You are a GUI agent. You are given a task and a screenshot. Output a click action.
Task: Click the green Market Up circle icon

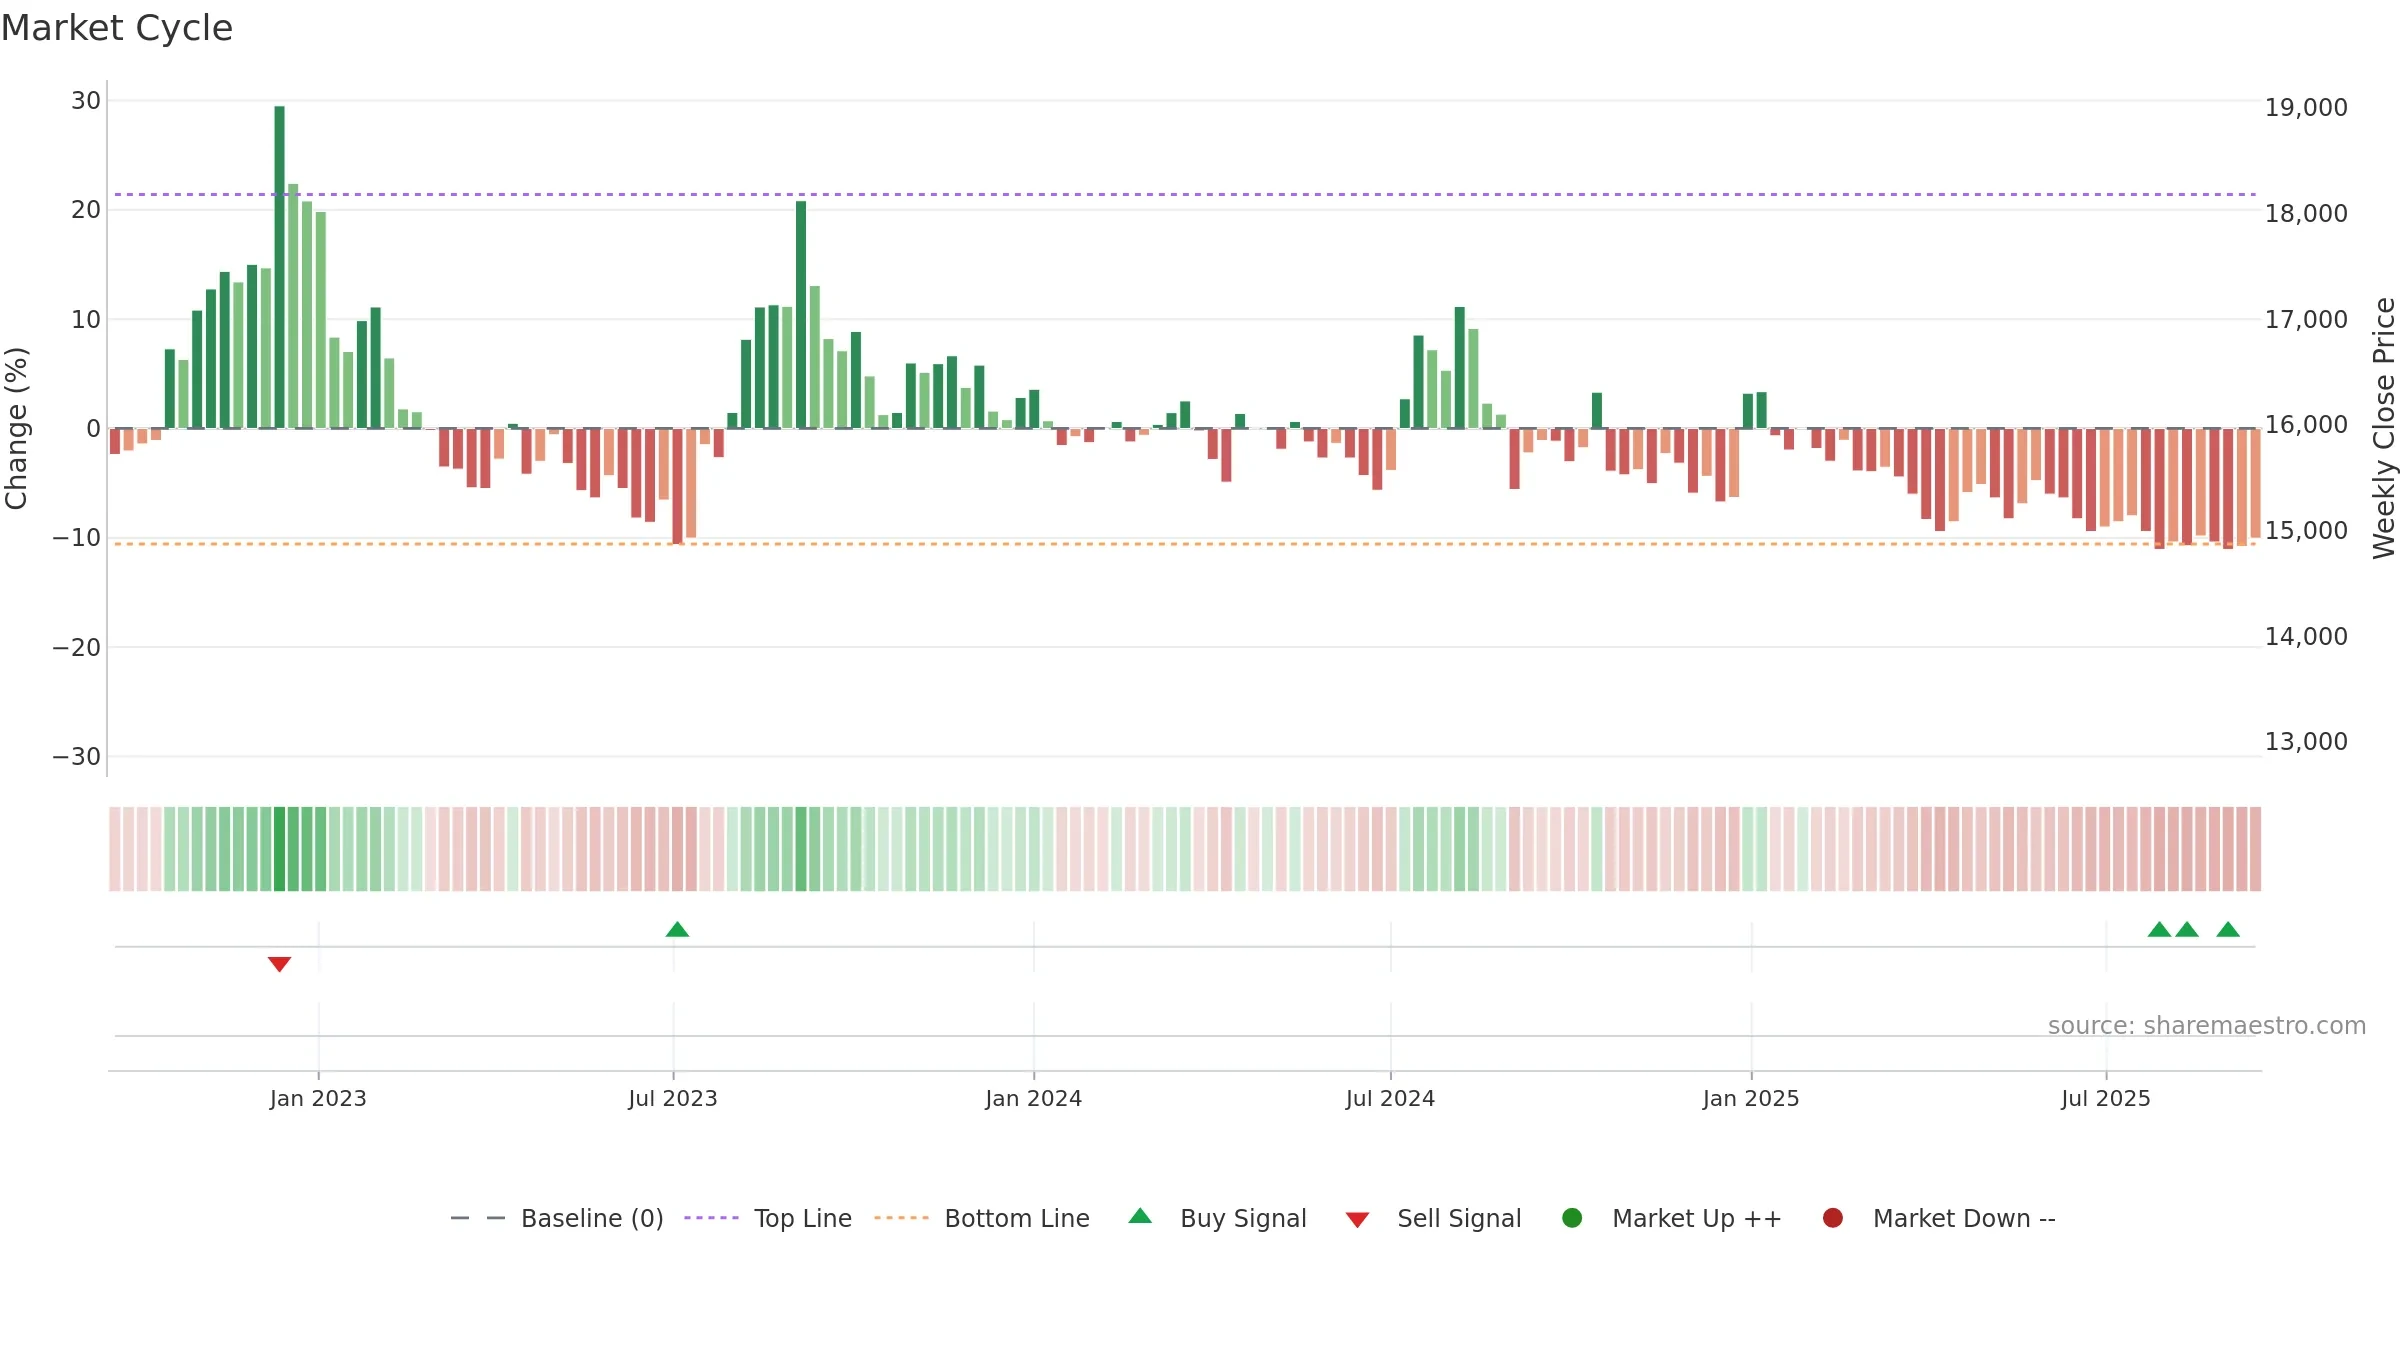pos(1572,1218)
